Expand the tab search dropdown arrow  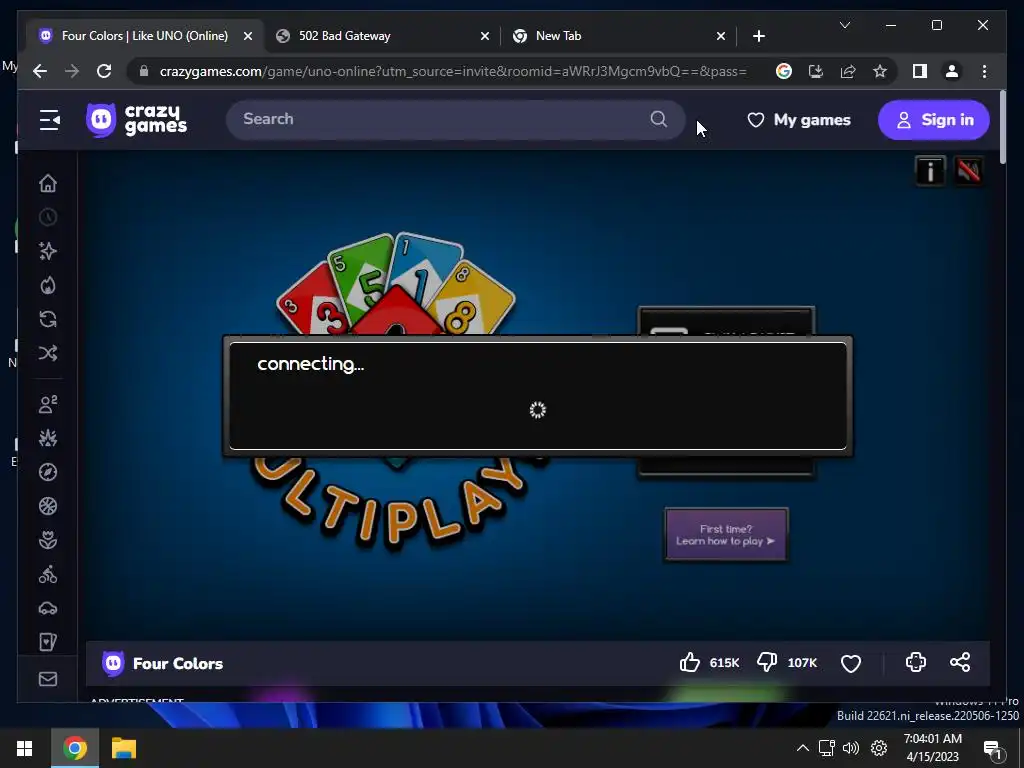(x=844, y=25)
